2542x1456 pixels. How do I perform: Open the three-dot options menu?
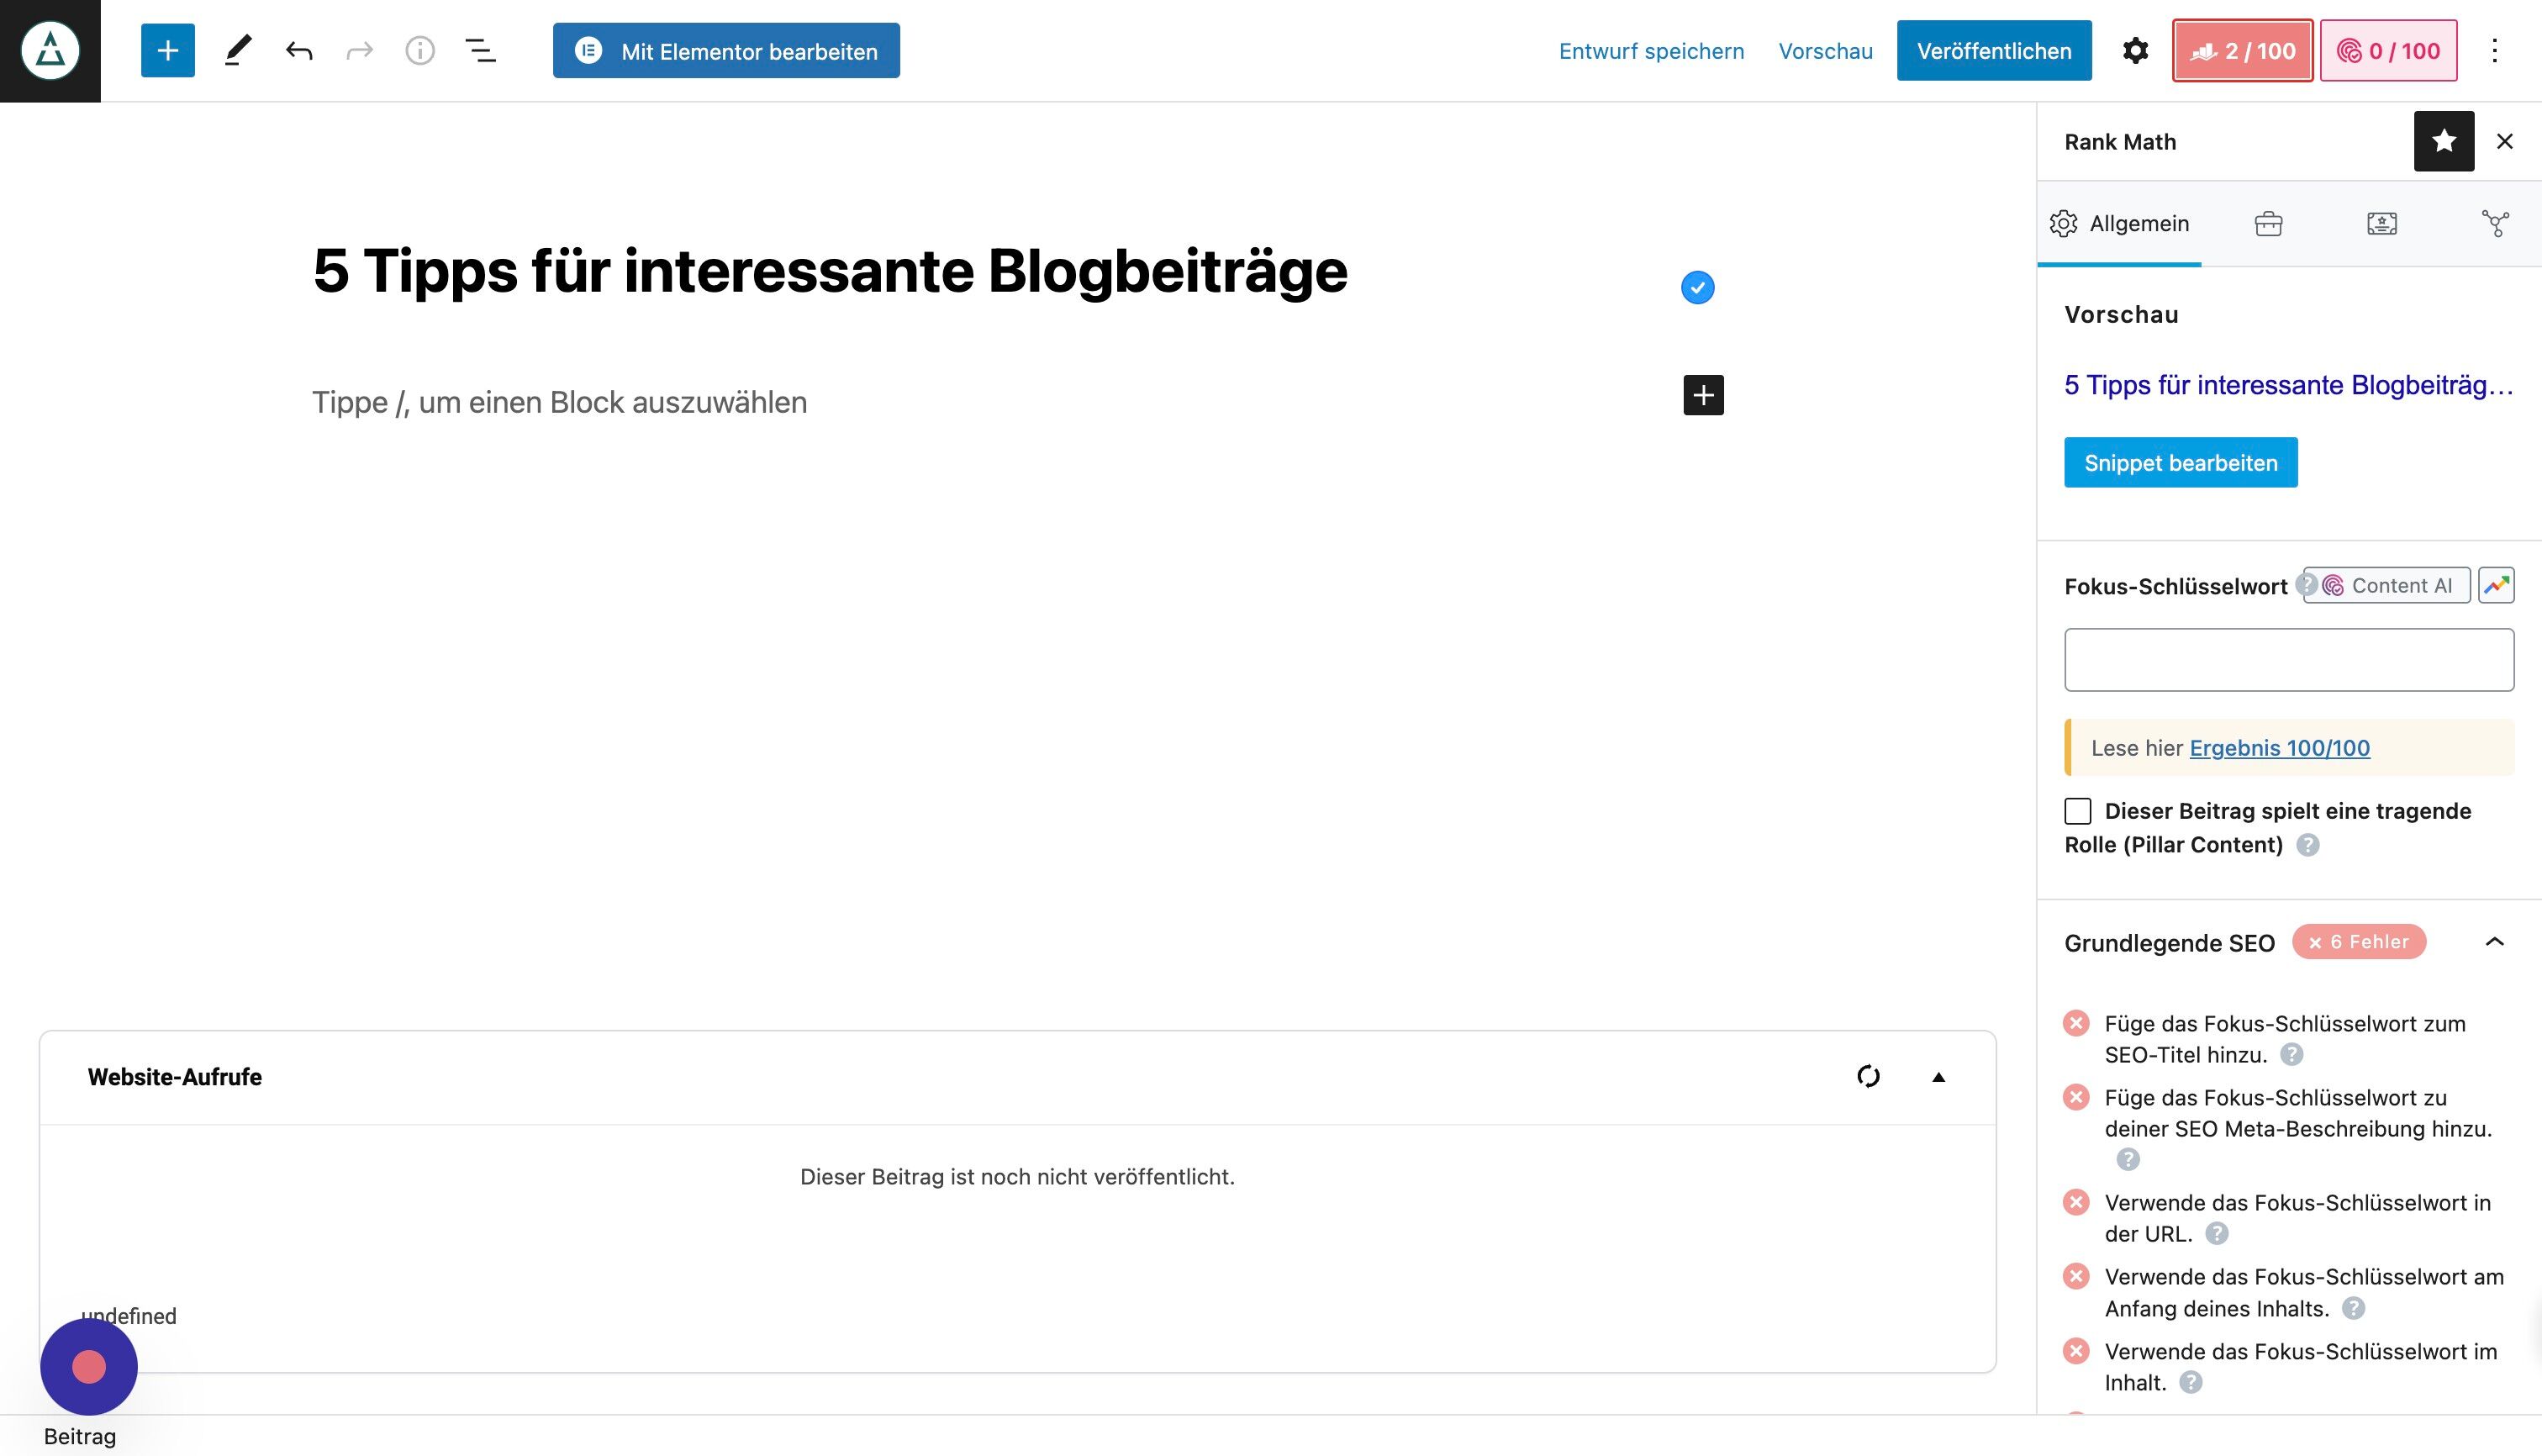click(x=2494, y=50)
